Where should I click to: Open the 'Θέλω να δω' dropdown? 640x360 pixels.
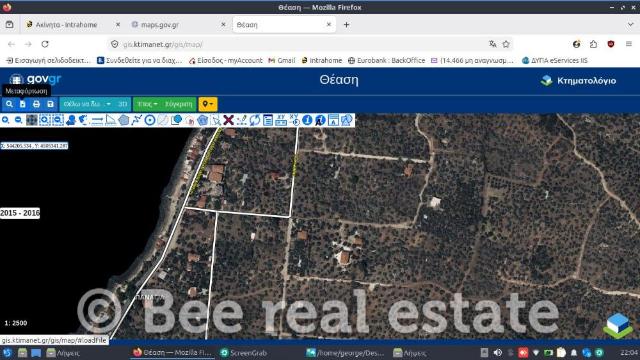[x=87, y=104]
